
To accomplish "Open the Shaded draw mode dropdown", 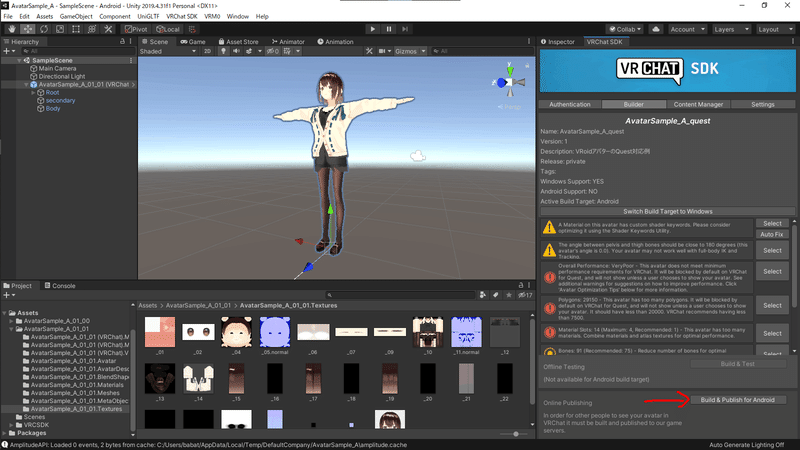I will click(168, 51).
